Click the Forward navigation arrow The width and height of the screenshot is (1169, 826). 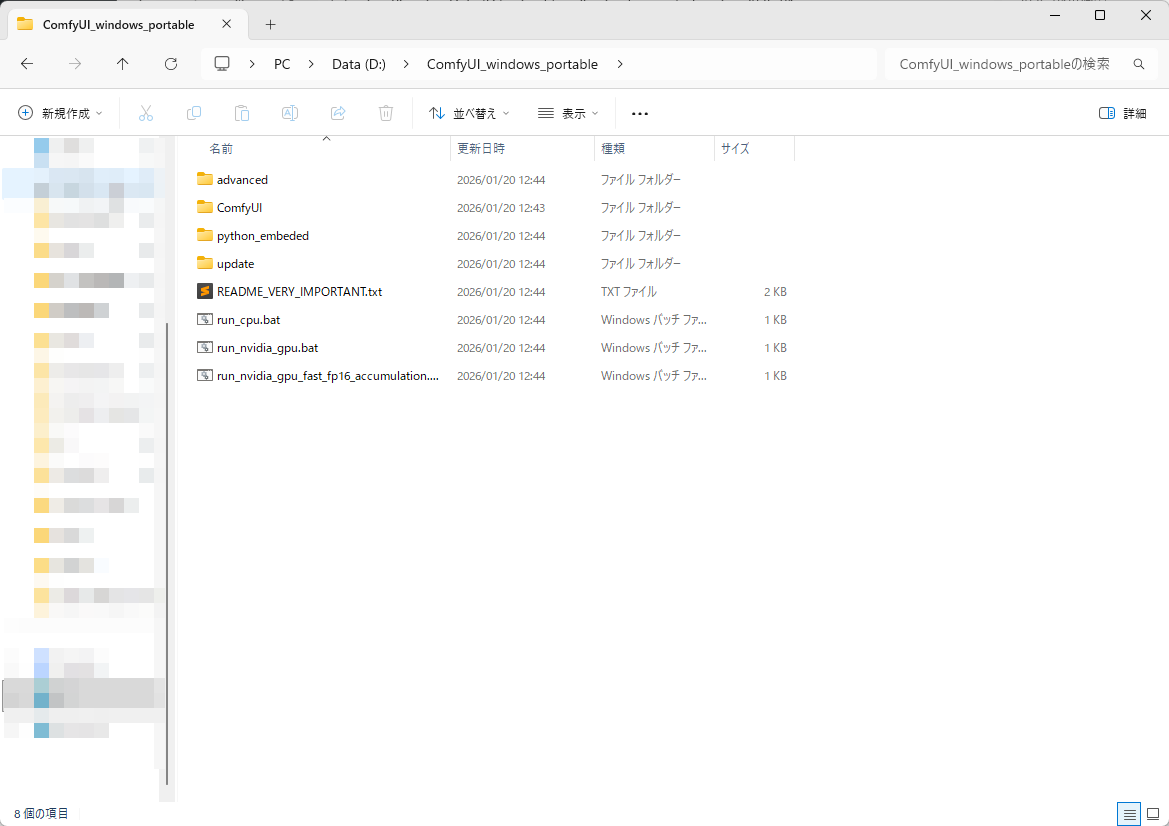pos(75,64)
